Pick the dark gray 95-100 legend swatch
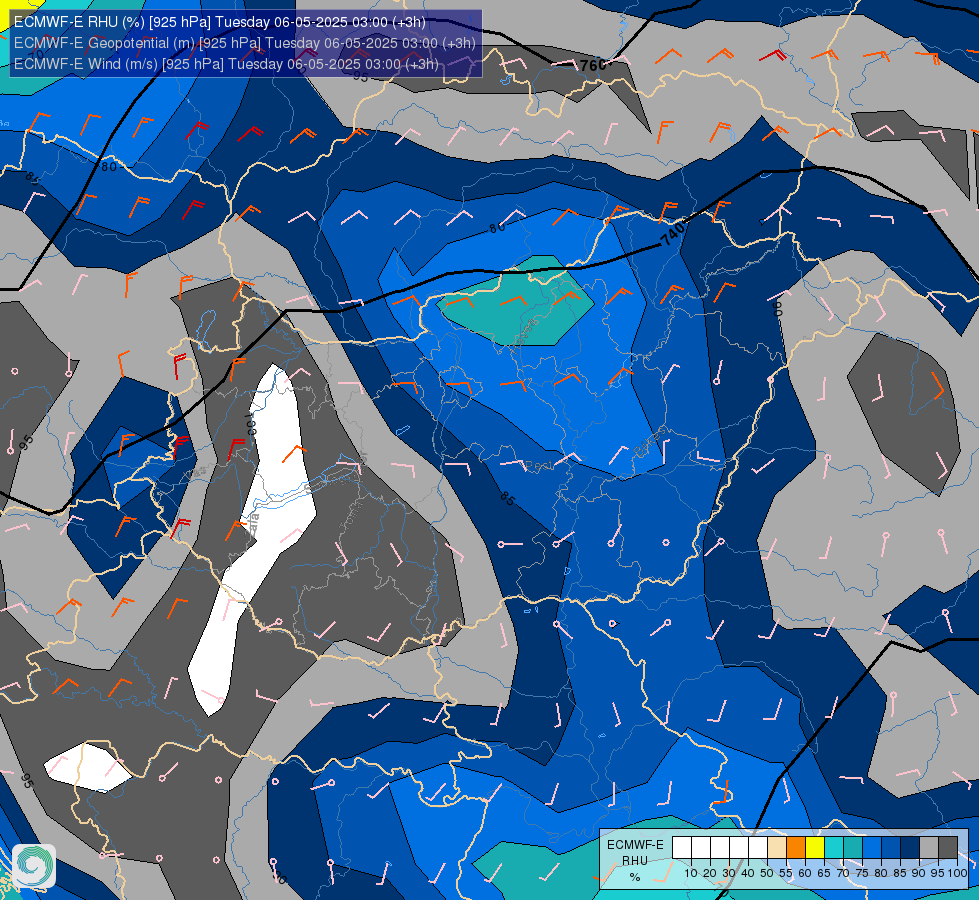The height and width of the screenshot is (900, 979). pyautogui.click(x=948, y=847)
